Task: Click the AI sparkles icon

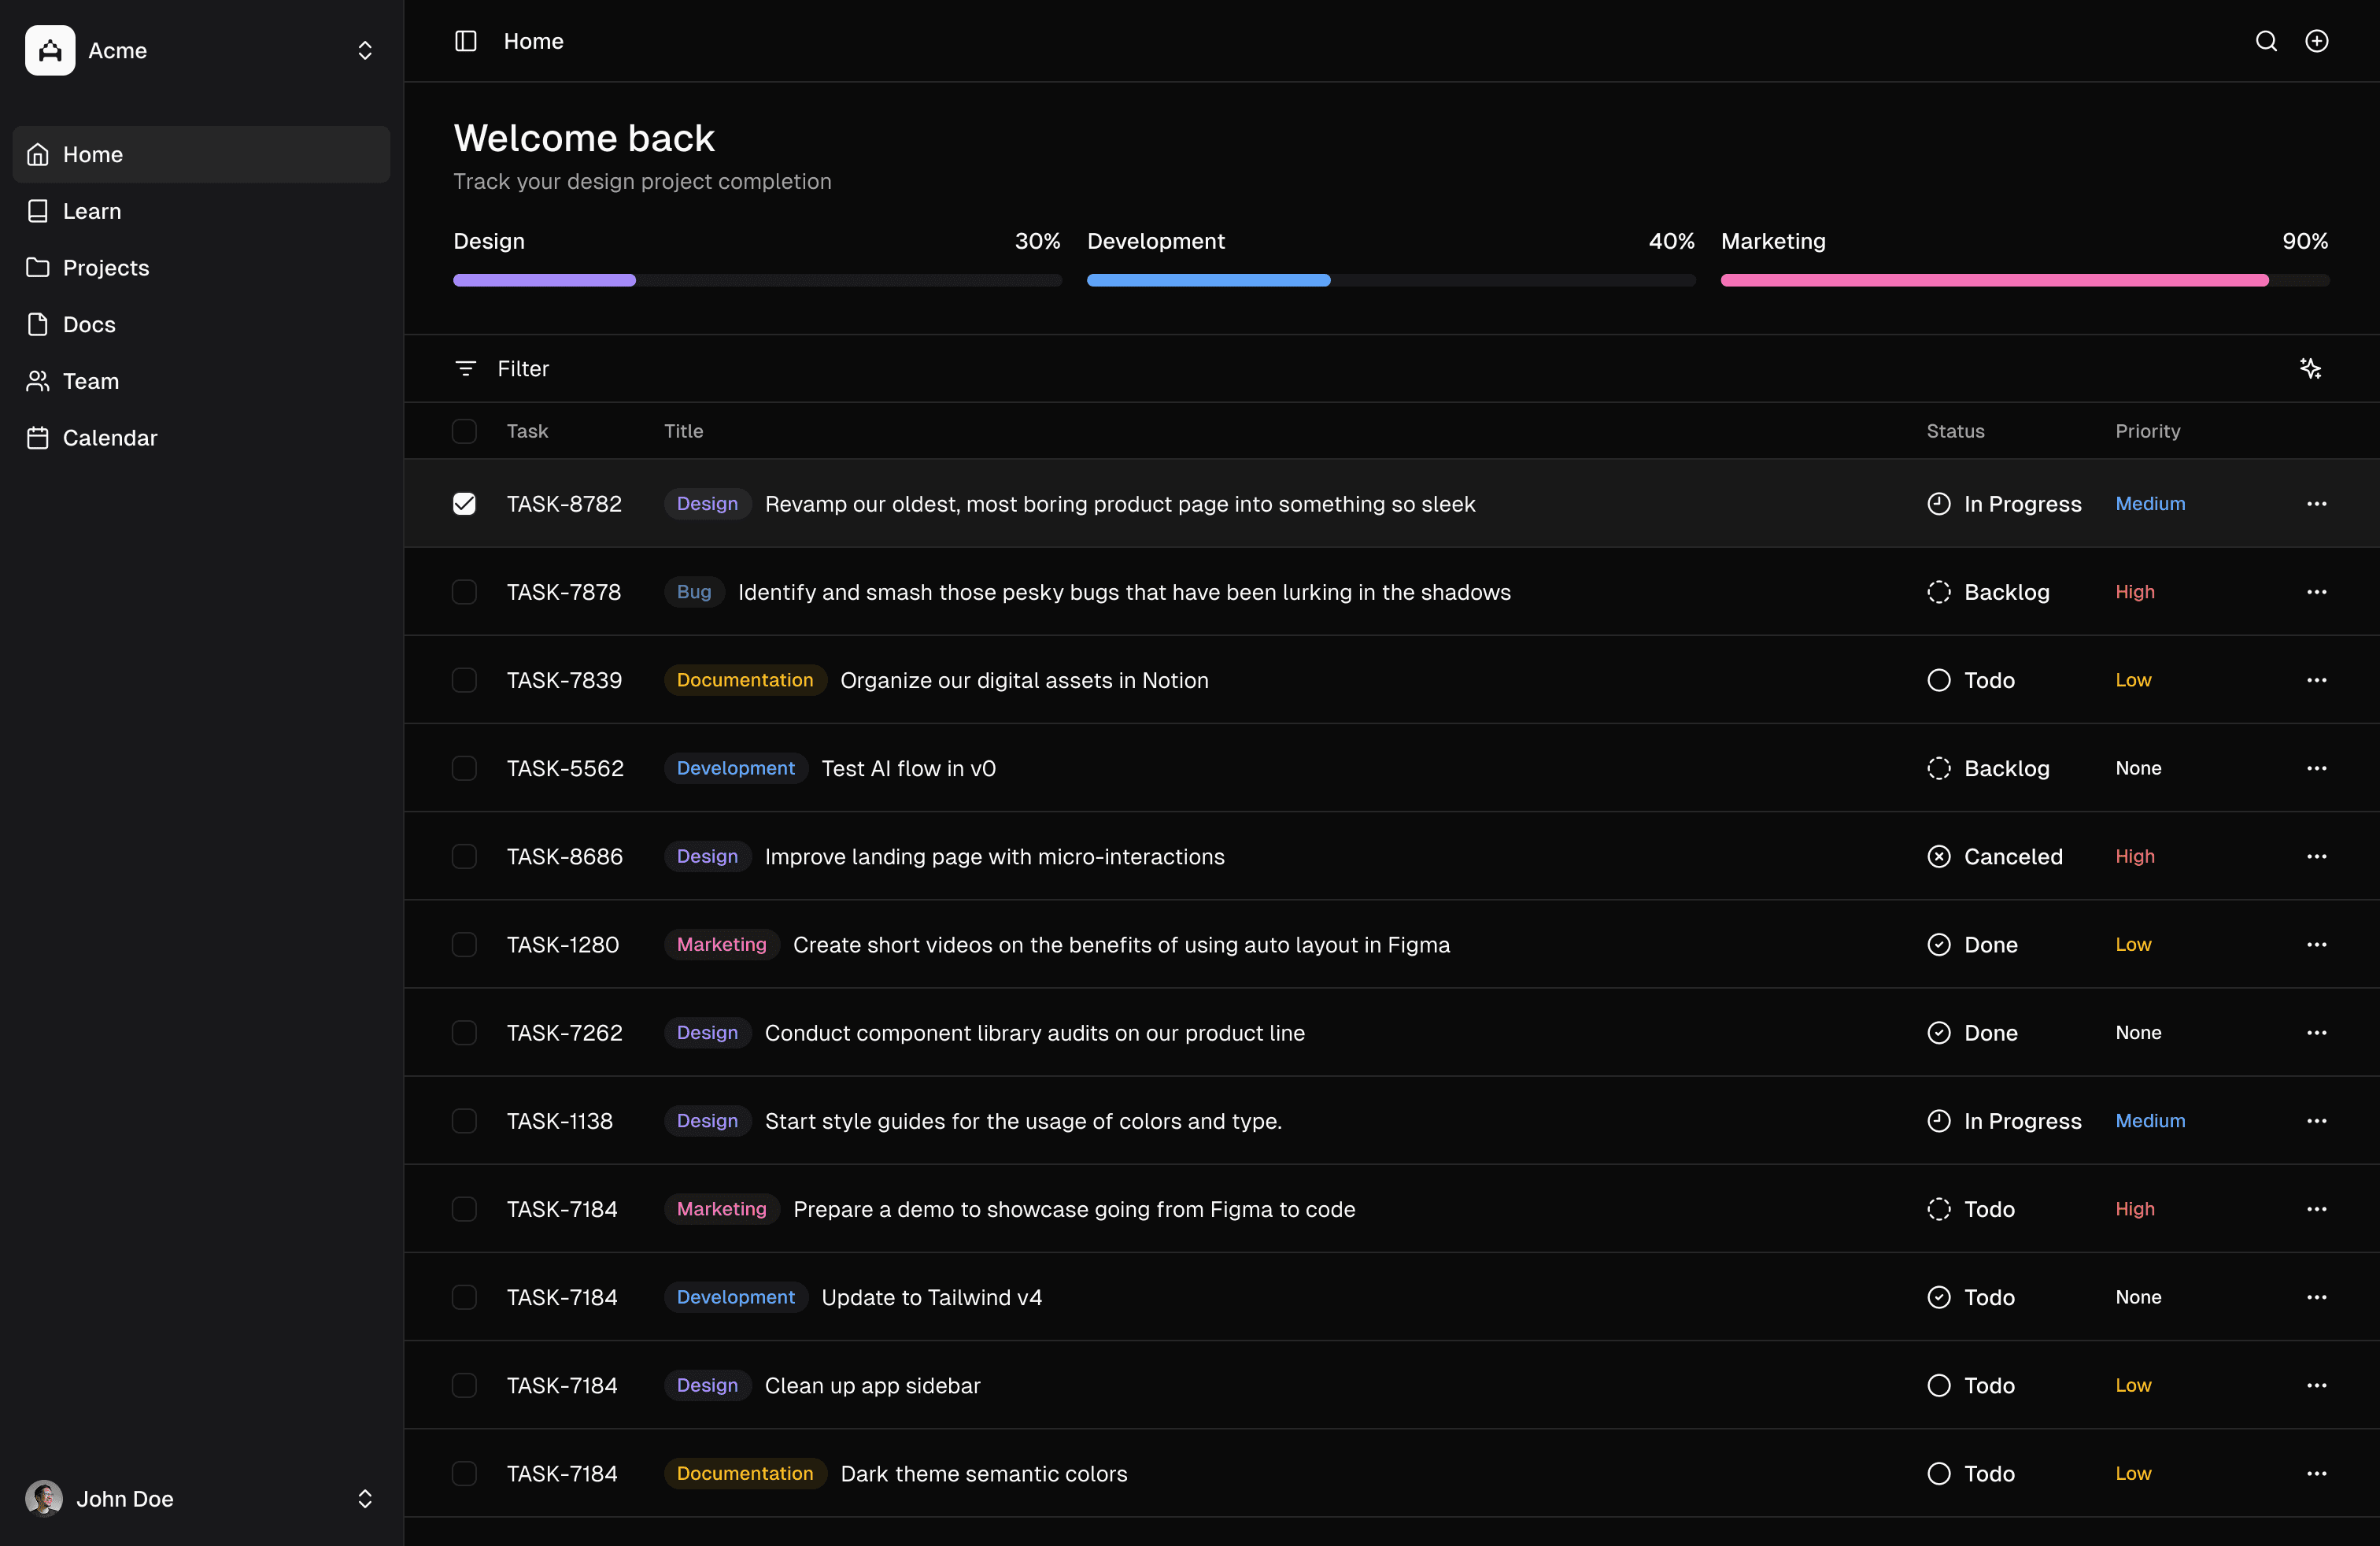Action: tap(2310, 368)
